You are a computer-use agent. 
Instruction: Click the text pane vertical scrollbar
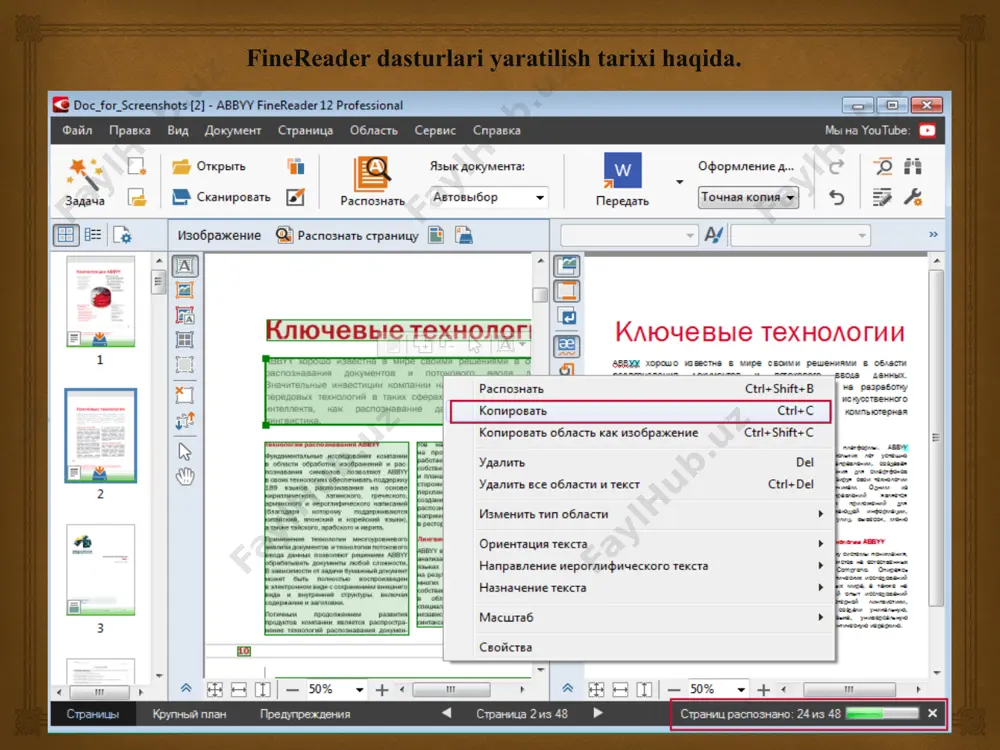[936, 438]
